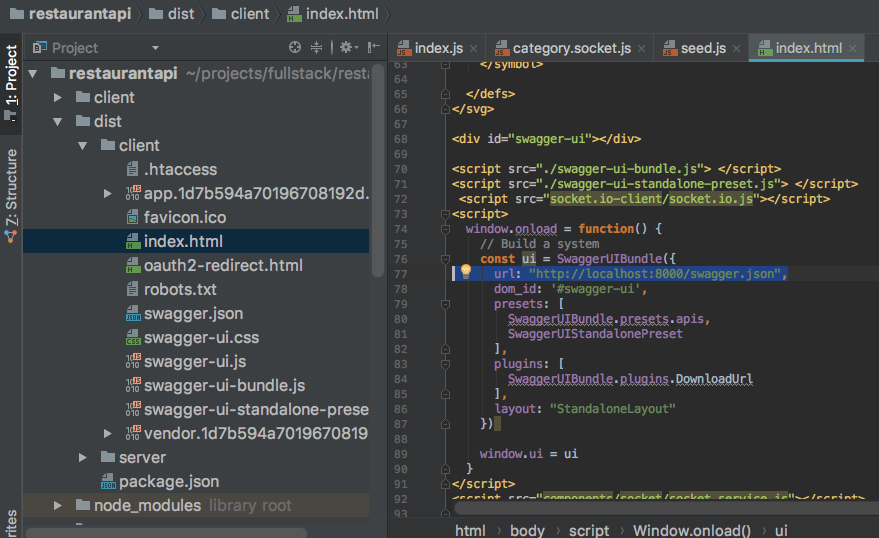Click the project tree vertical scrollbar

click(x=378, y=170)
